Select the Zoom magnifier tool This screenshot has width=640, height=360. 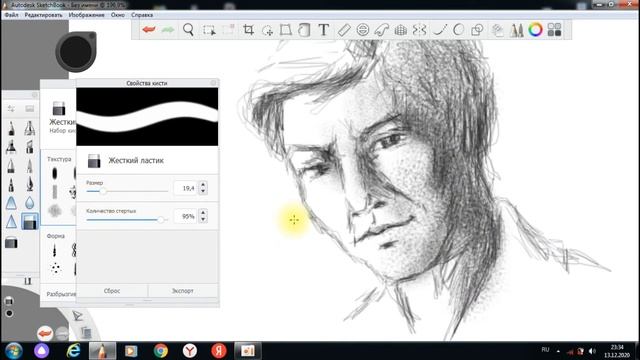coord(188,29)
